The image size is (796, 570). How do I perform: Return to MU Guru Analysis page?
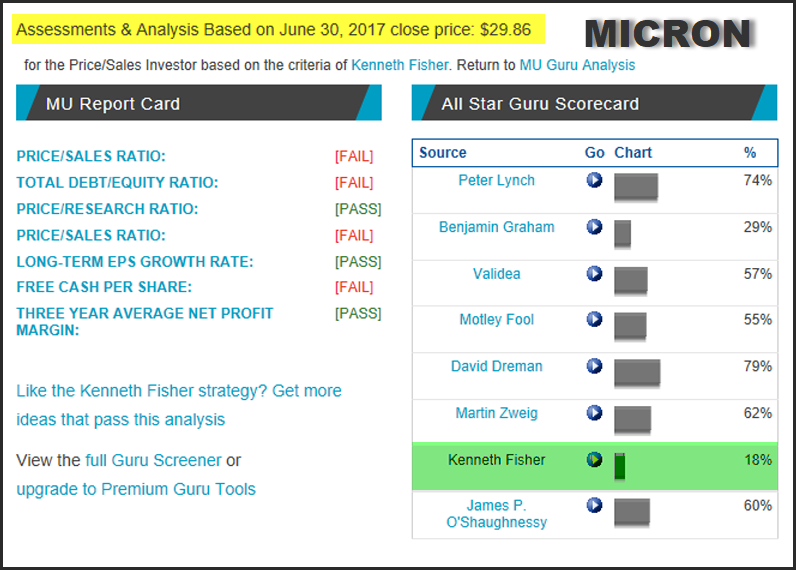click(x=577, y=65)
